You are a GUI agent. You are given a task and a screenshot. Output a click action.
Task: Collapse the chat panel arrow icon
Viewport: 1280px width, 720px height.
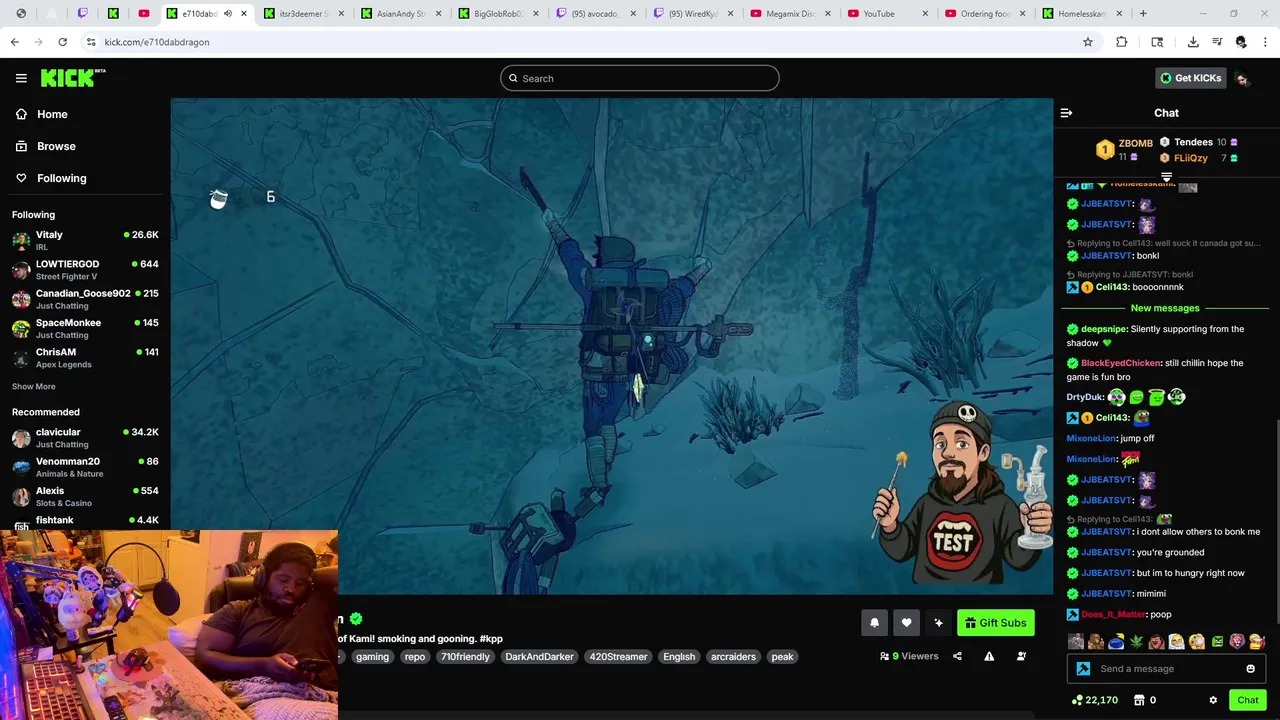[x=1066, y=113]
